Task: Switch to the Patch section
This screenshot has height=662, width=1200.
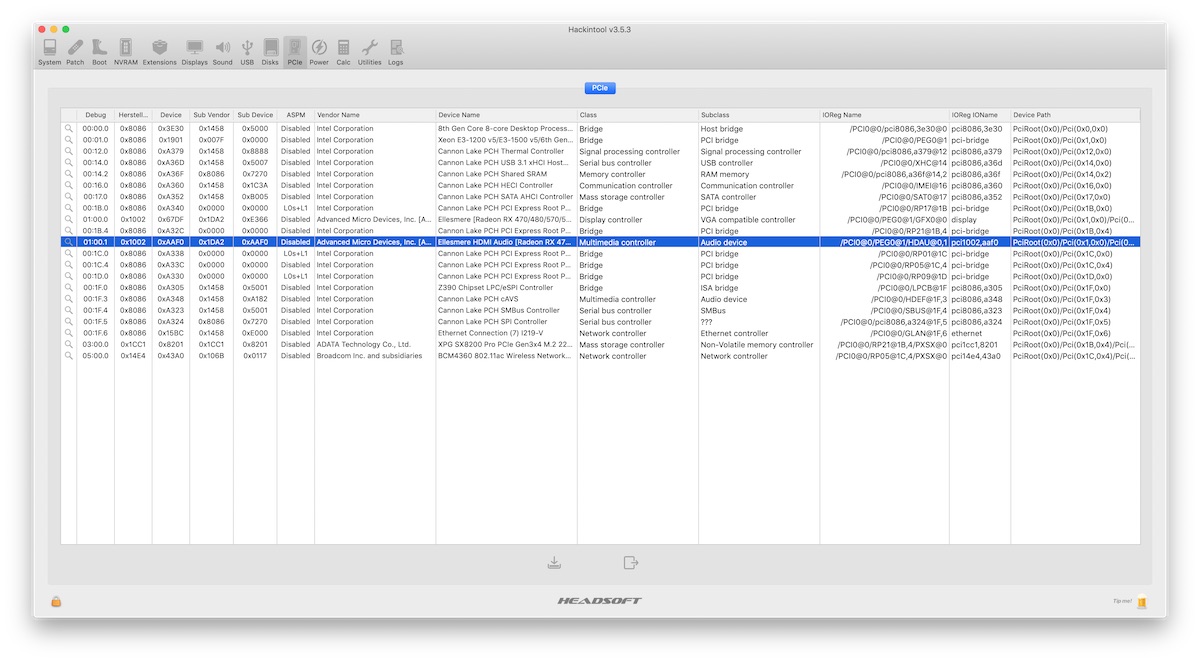Action: 75,51
